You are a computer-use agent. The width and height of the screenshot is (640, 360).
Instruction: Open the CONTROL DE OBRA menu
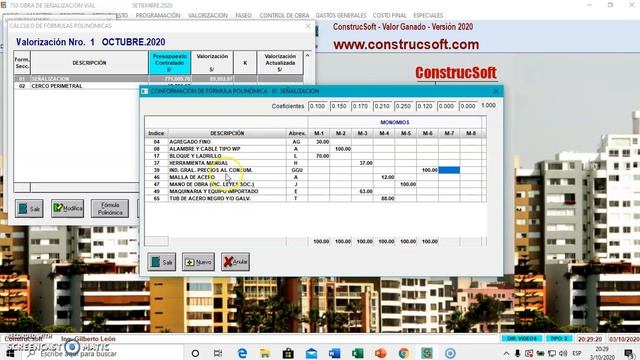(x=284, y=16)
